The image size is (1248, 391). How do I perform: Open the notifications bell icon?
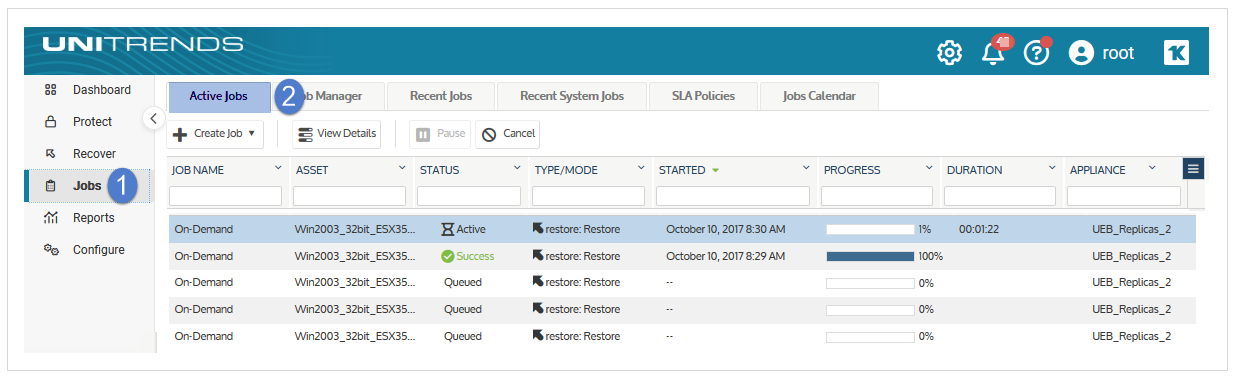tap(994, 53)
